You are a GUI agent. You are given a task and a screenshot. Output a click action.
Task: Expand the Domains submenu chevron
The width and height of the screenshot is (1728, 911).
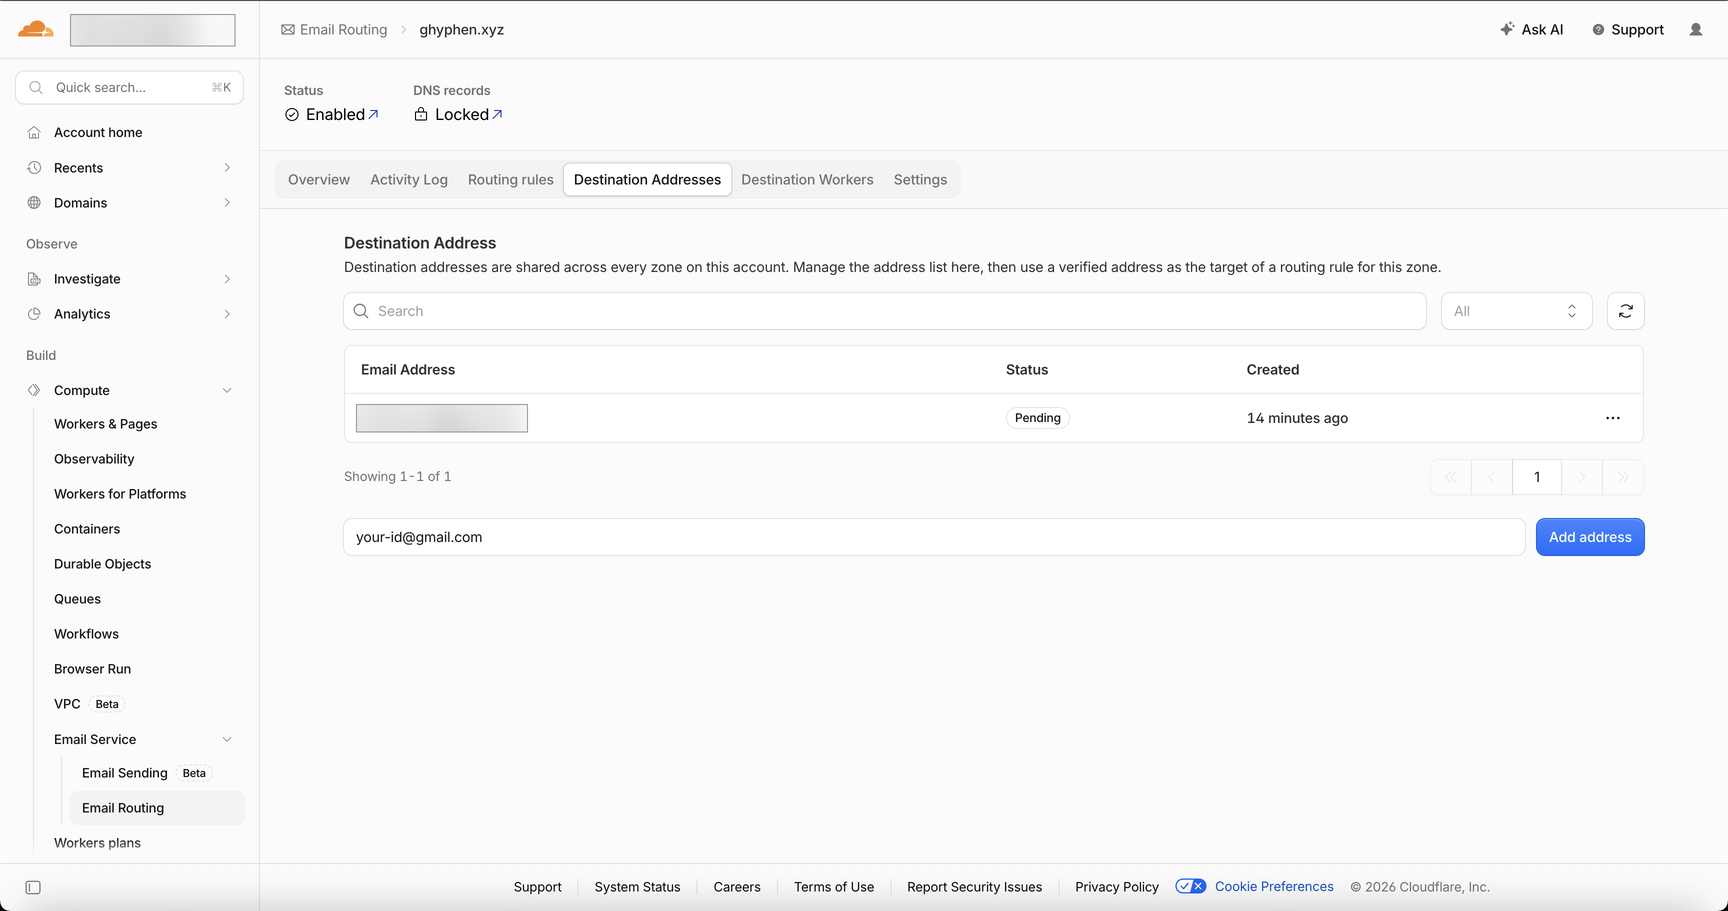(x=228, y=203)
